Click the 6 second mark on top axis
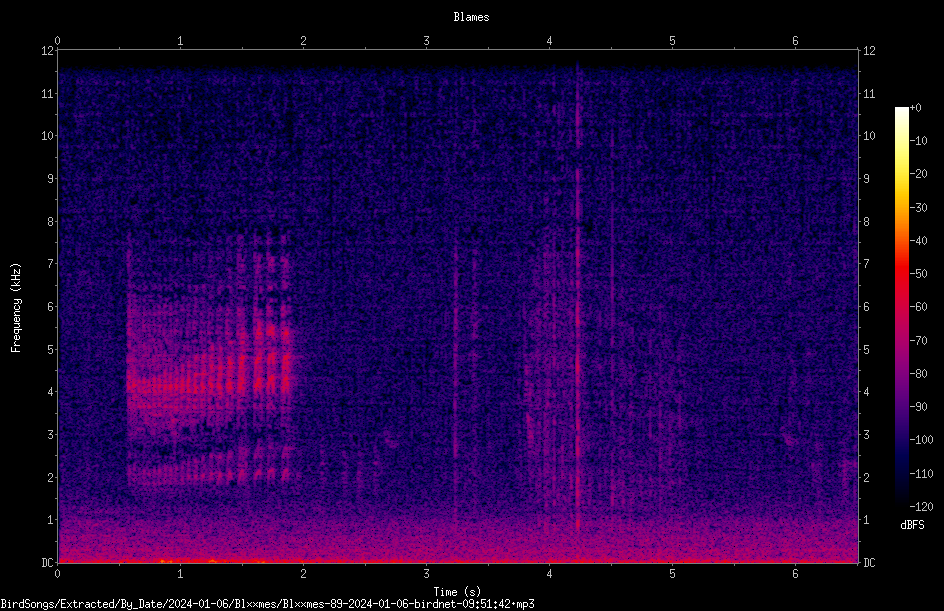 point(795,40)
